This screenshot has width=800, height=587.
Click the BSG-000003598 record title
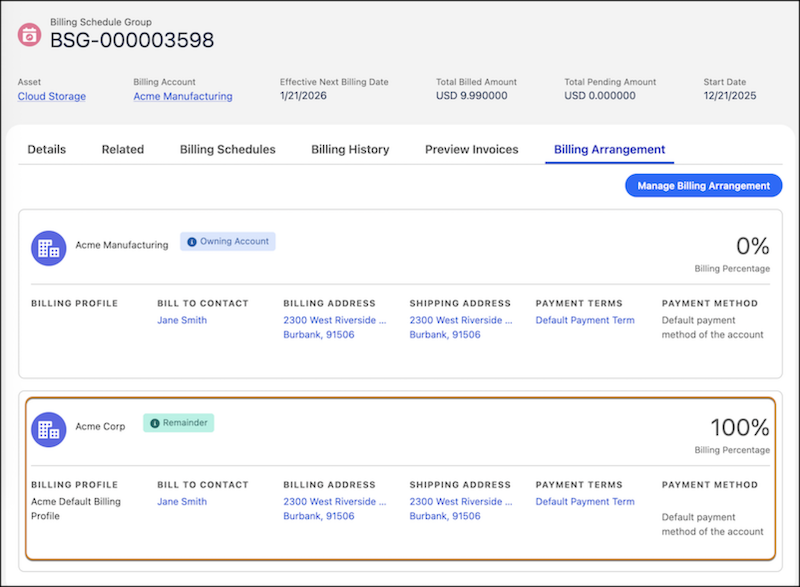coord(132,40)
